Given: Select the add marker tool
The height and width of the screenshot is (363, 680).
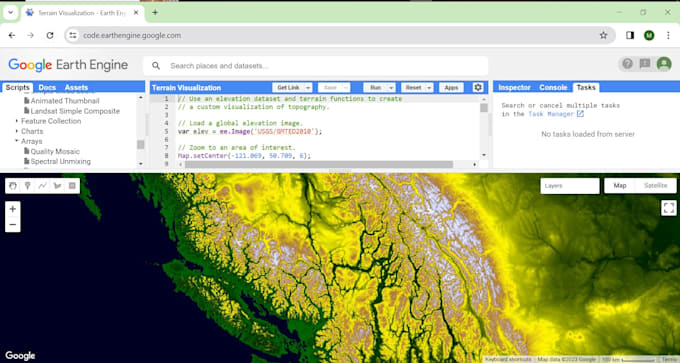Looking at the screenshot, I should tap(27, 186).
